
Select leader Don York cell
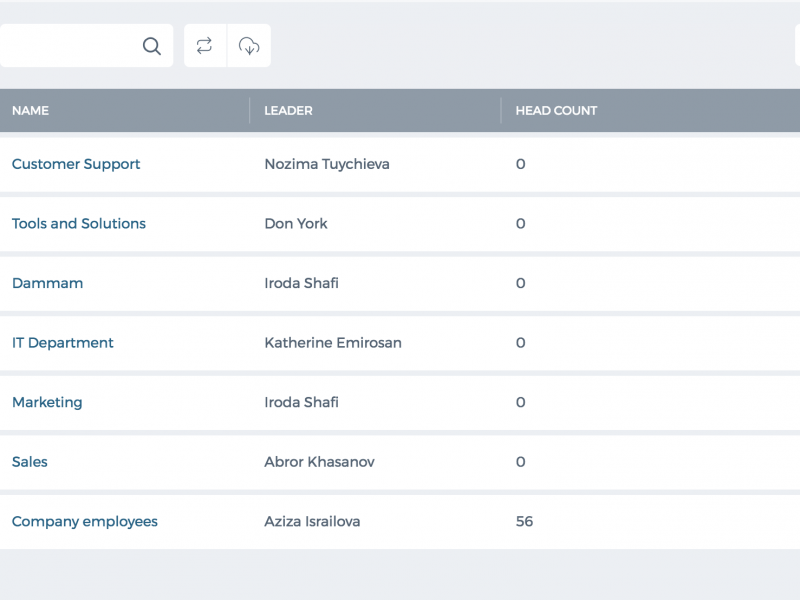point(296,223)
